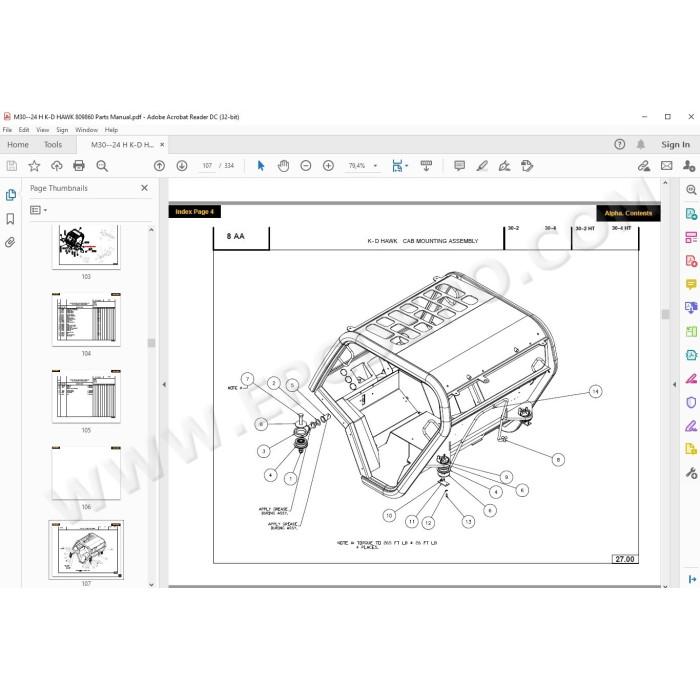Click the thumbnails panel scroll down arrow

(151, 584)
